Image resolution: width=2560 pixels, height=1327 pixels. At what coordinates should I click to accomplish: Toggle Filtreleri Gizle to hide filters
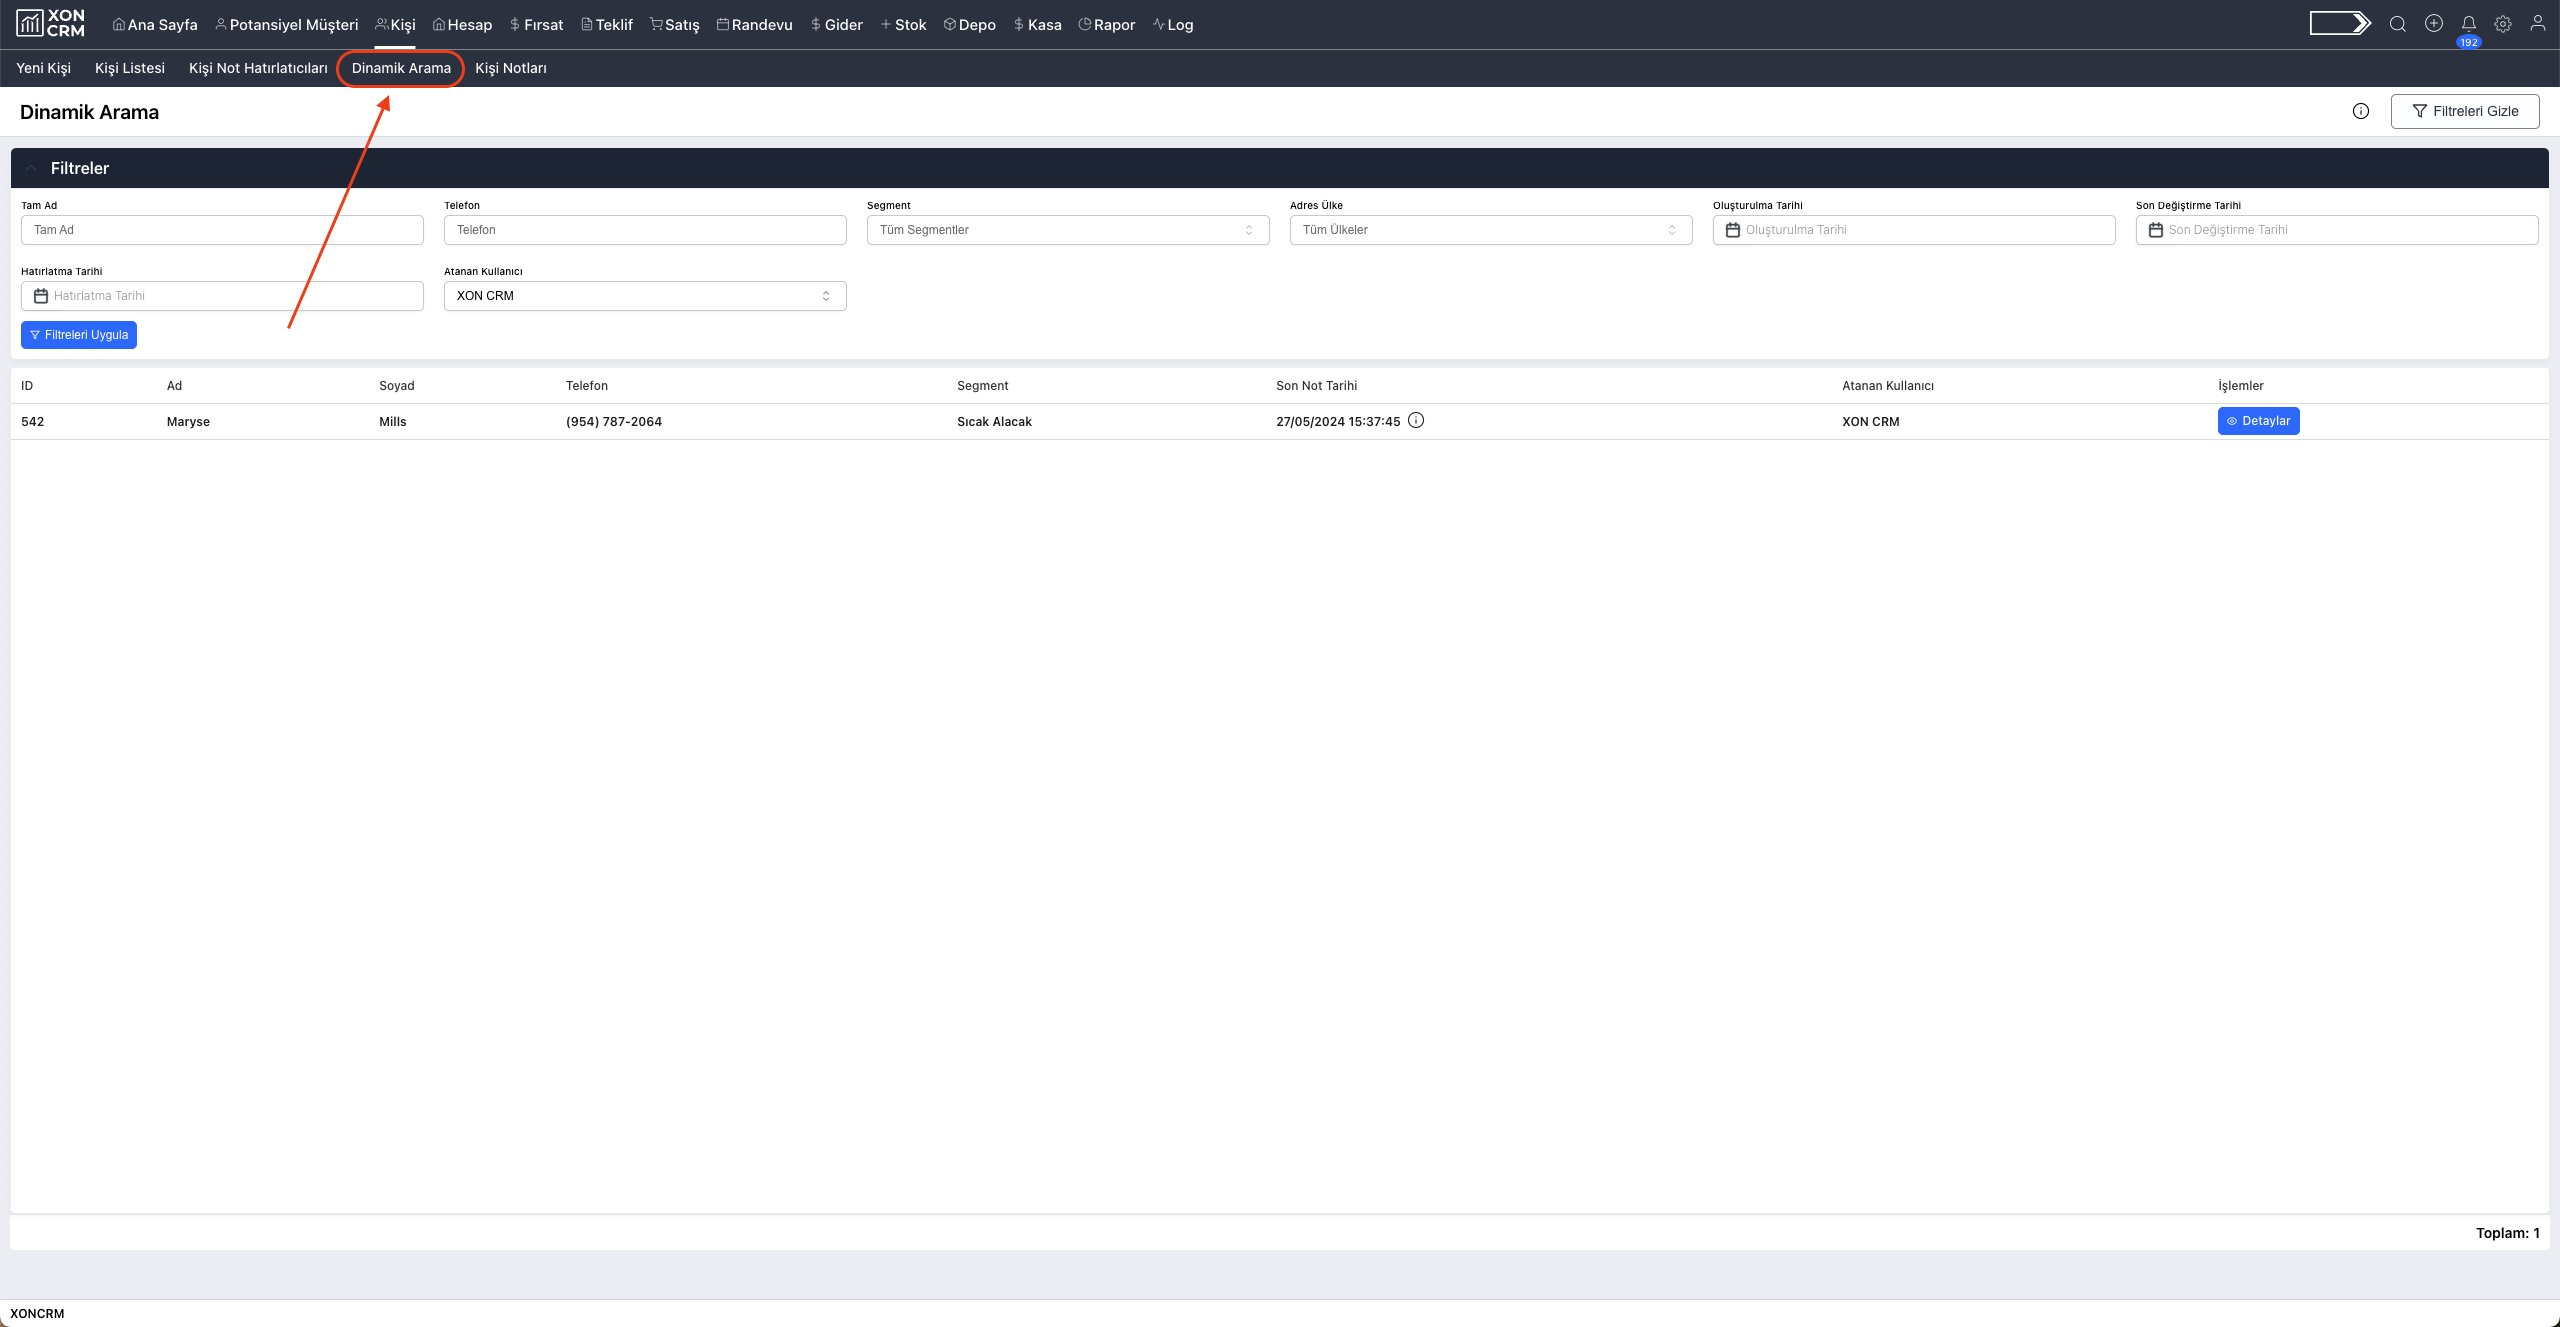(x=2464, y=111)
